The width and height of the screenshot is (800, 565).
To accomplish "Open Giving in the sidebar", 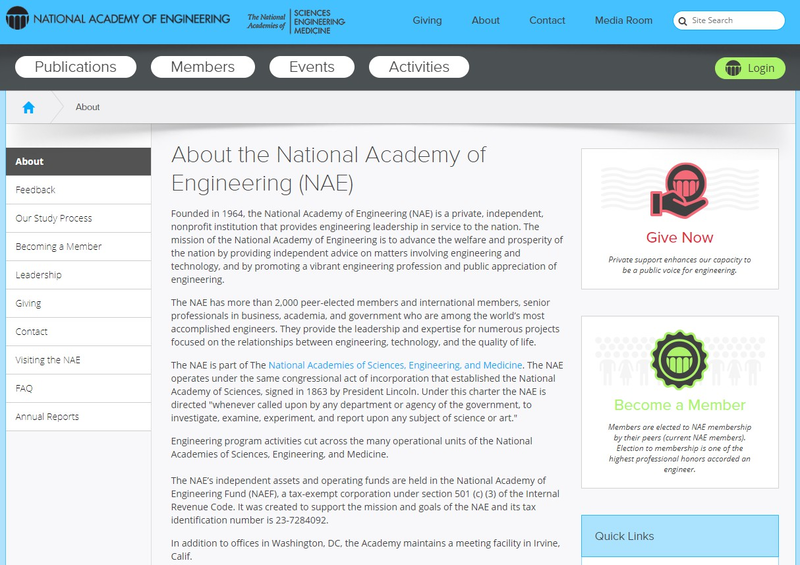I will 79,303.
